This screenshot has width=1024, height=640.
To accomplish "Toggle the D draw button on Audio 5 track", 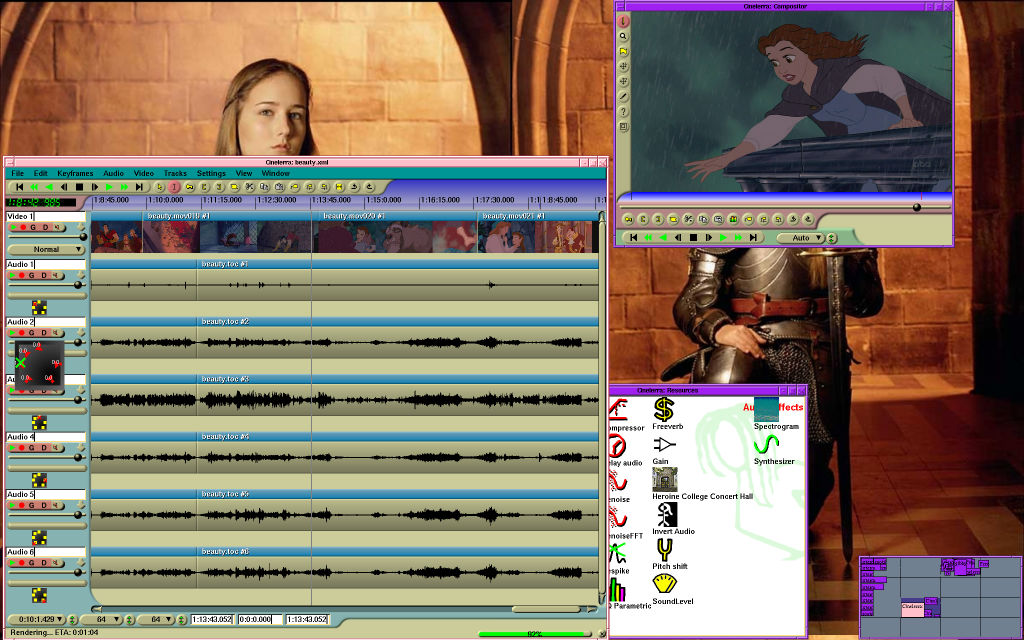I will [45, 505].
